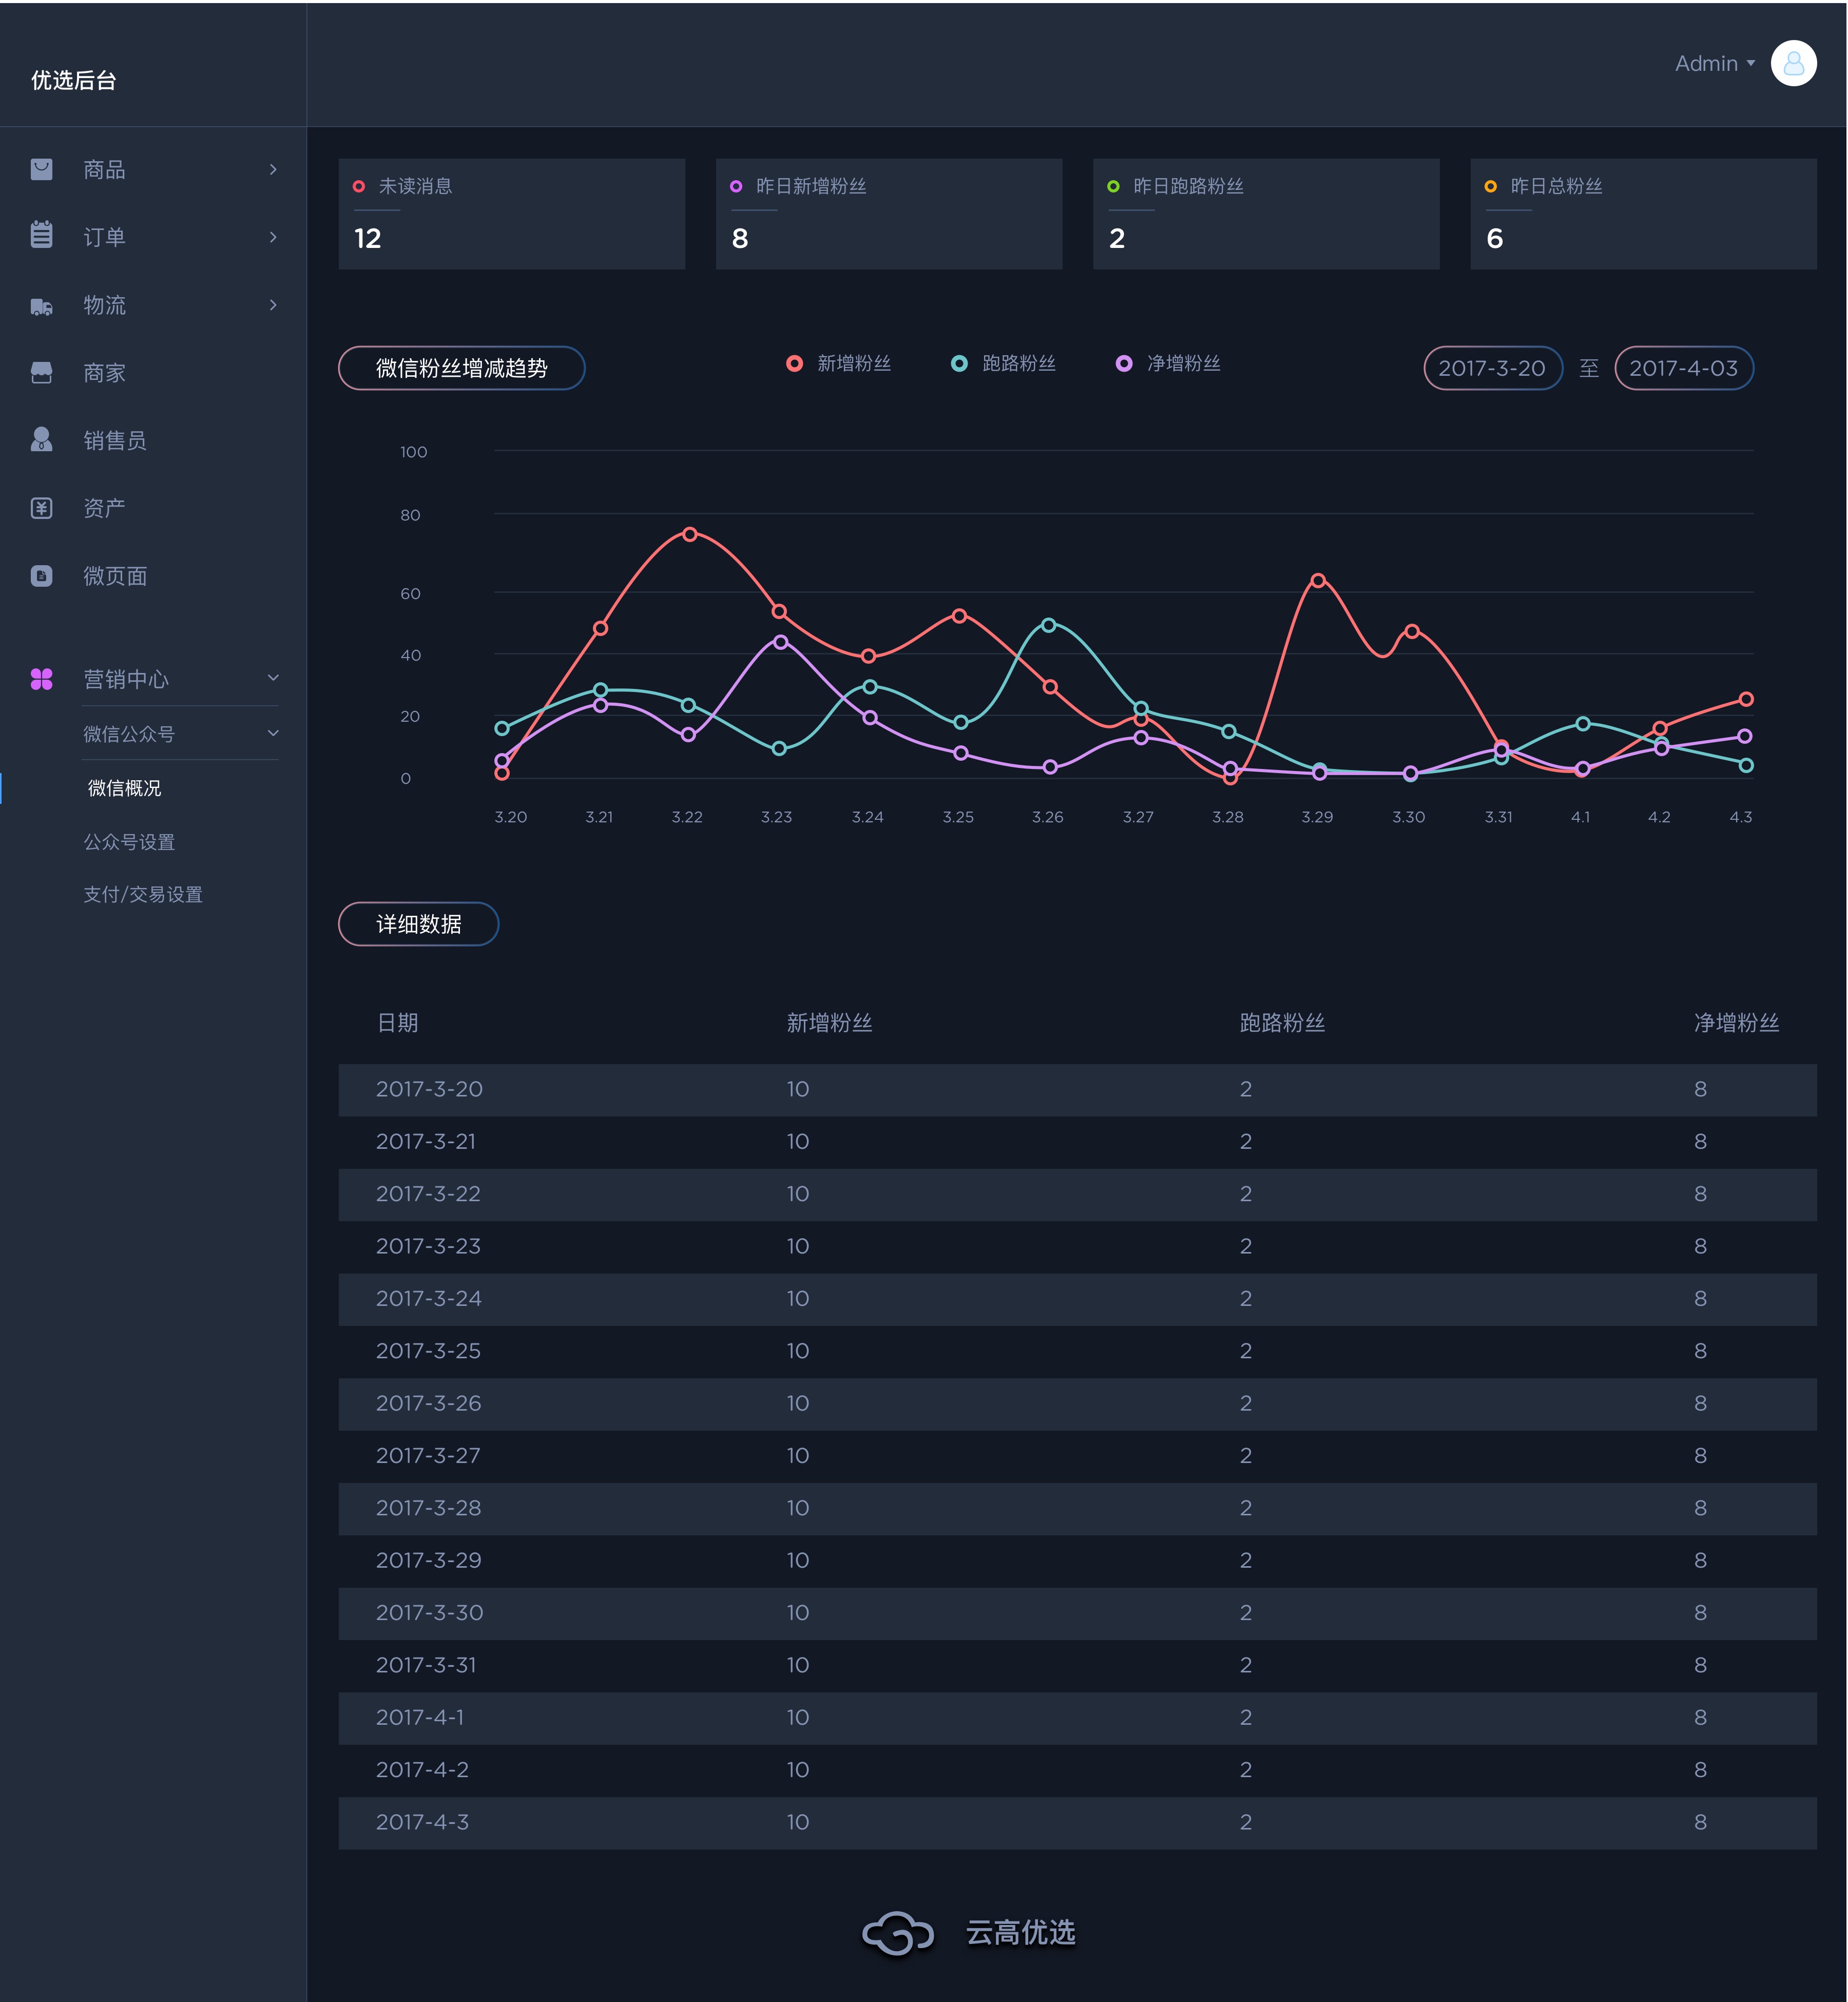Toggle the 跑路粉丝 legend series

[1003, 363]
